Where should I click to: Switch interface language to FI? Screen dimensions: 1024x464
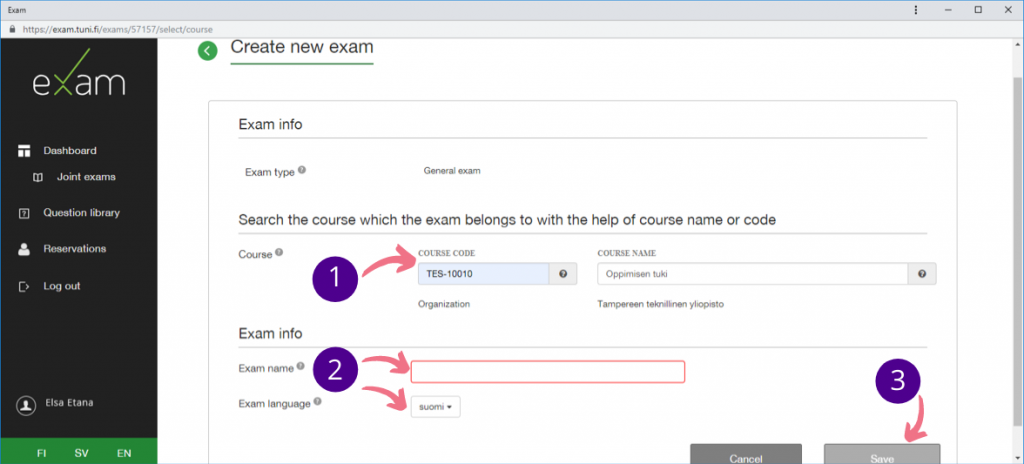(41, 453)
